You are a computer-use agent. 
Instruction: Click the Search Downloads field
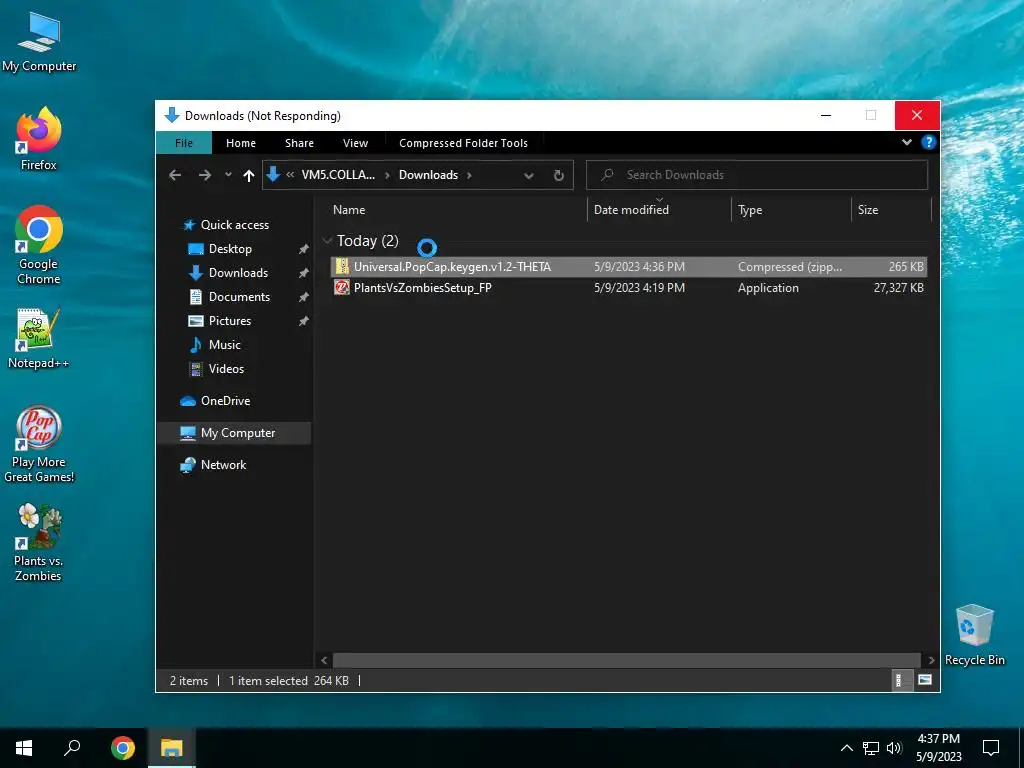[757, 175]
